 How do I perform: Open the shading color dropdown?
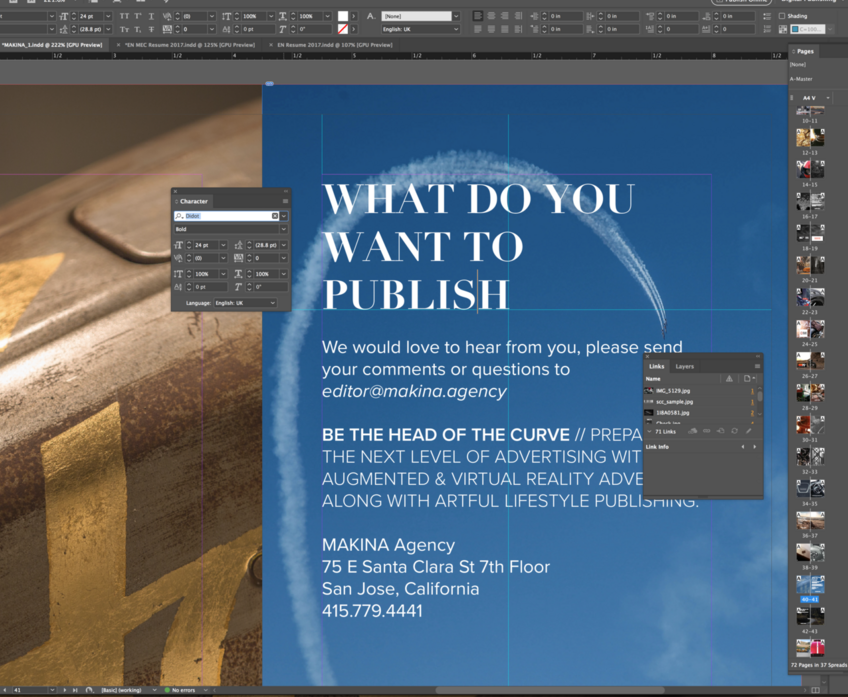(830, 29)
